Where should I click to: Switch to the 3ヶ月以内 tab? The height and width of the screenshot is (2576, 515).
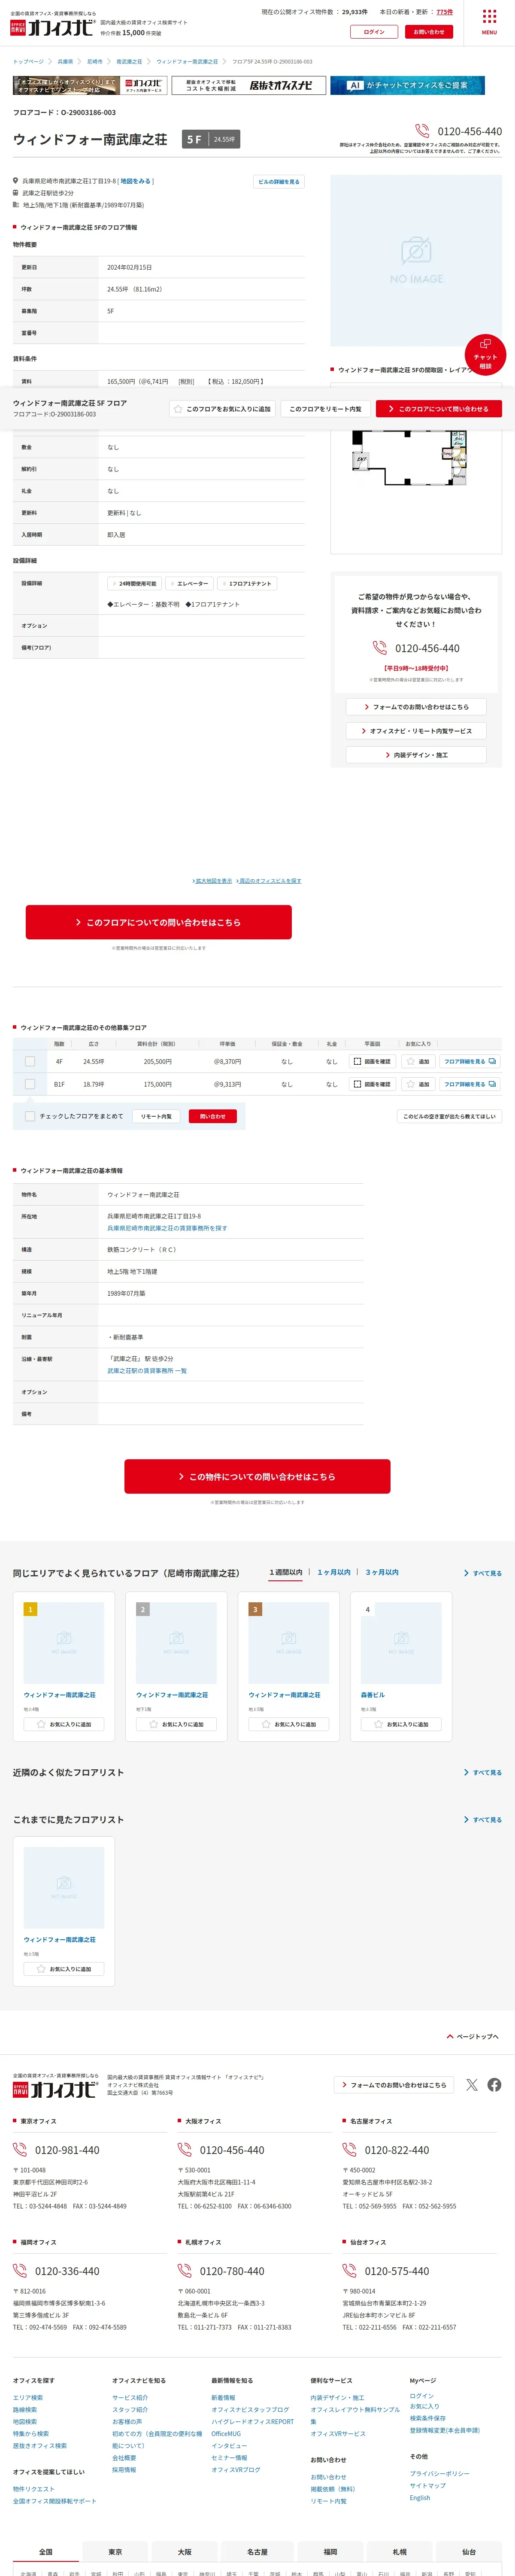[382, 1572]
